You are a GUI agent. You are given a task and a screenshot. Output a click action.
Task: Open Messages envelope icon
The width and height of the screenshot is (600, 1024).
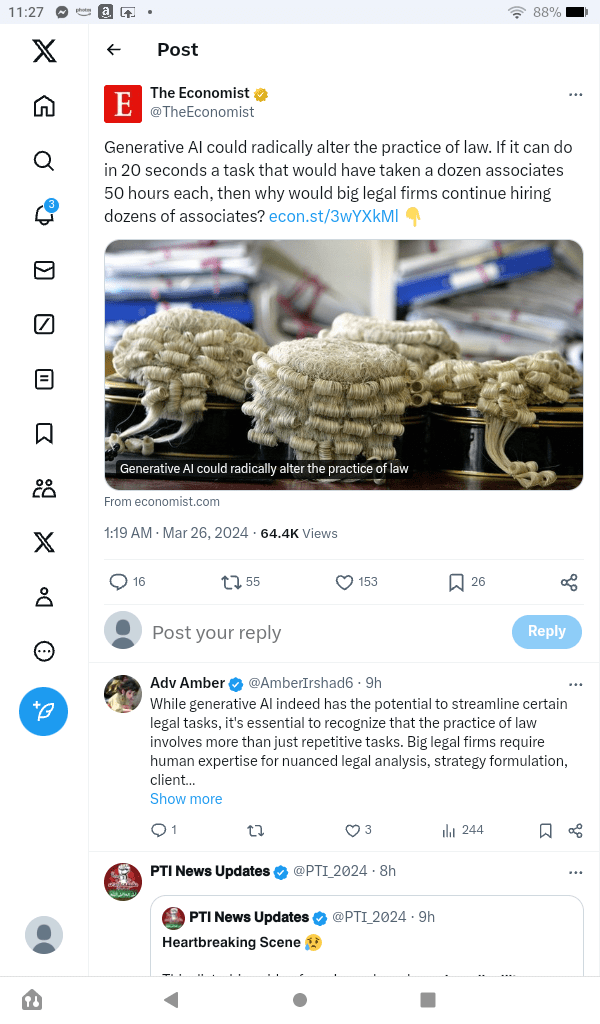(x=44, y=270)
